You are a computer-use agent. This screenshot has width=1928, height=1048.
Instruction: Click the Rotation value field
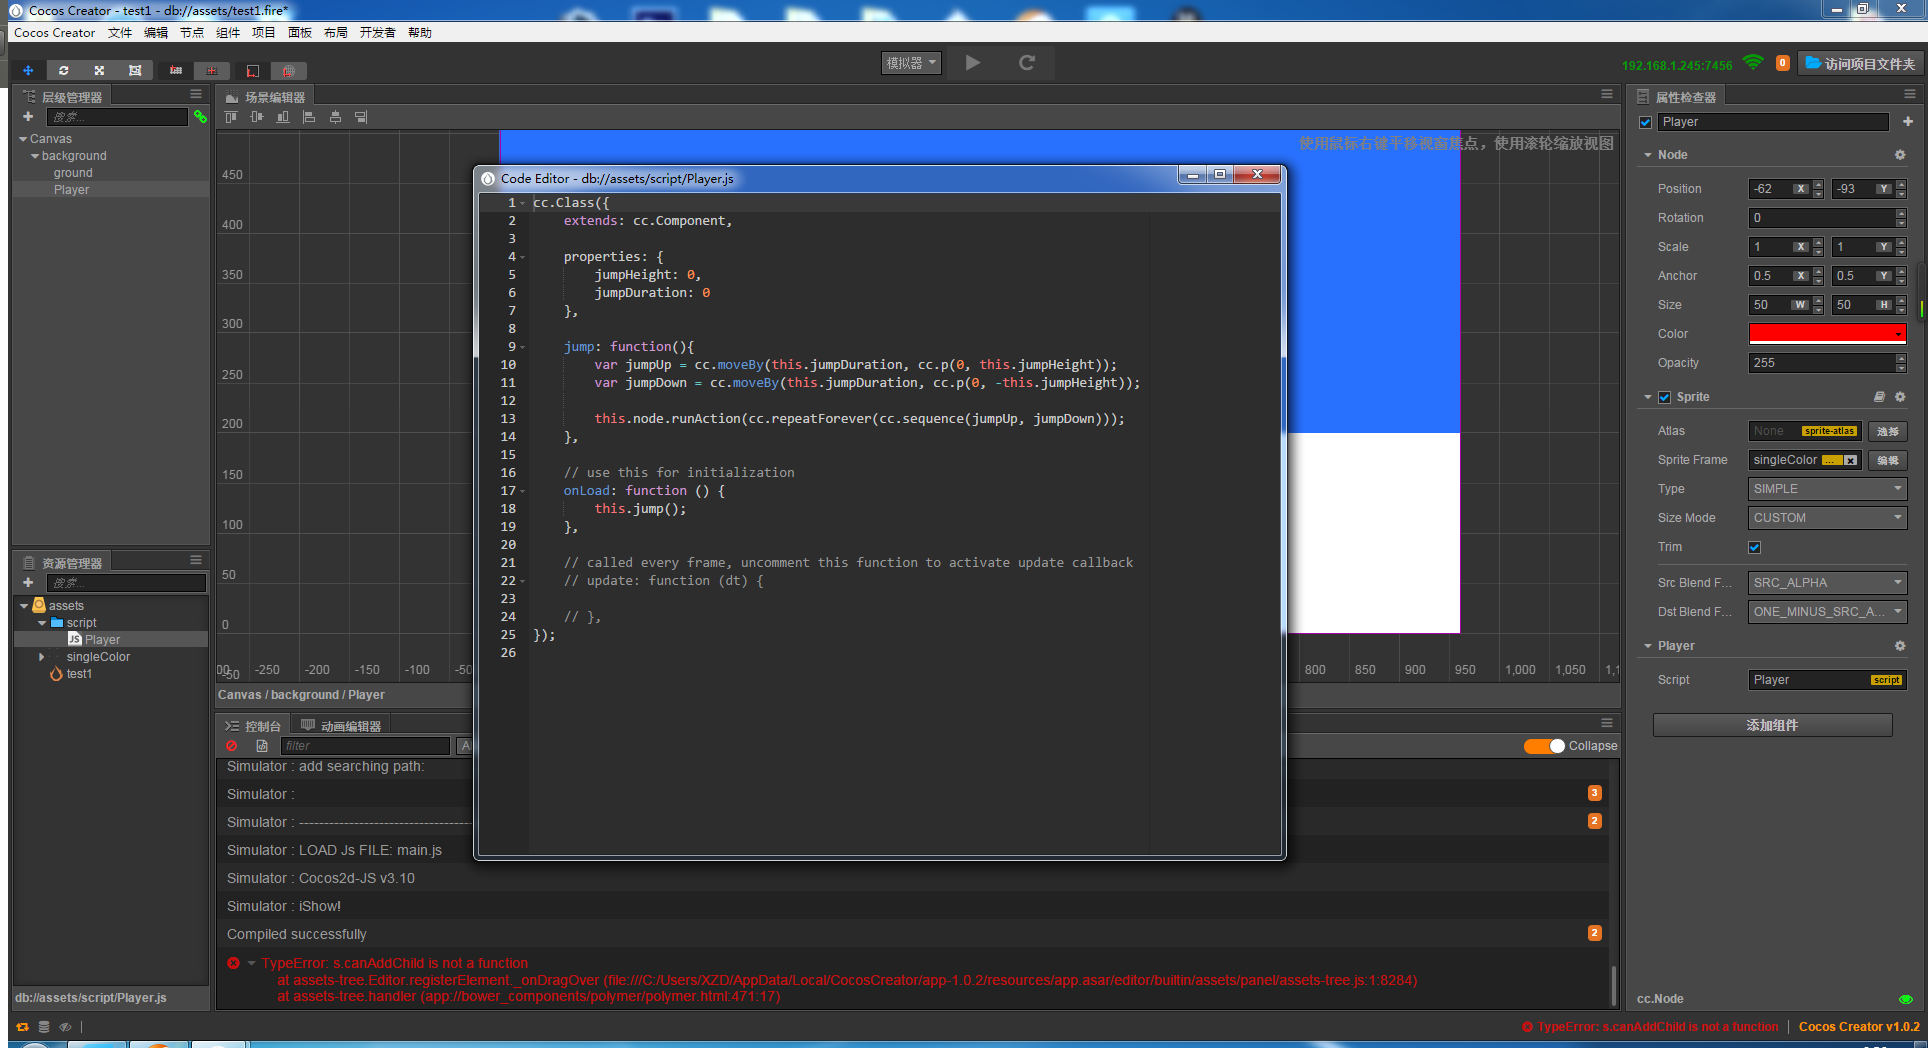[x=1822, y=218]
